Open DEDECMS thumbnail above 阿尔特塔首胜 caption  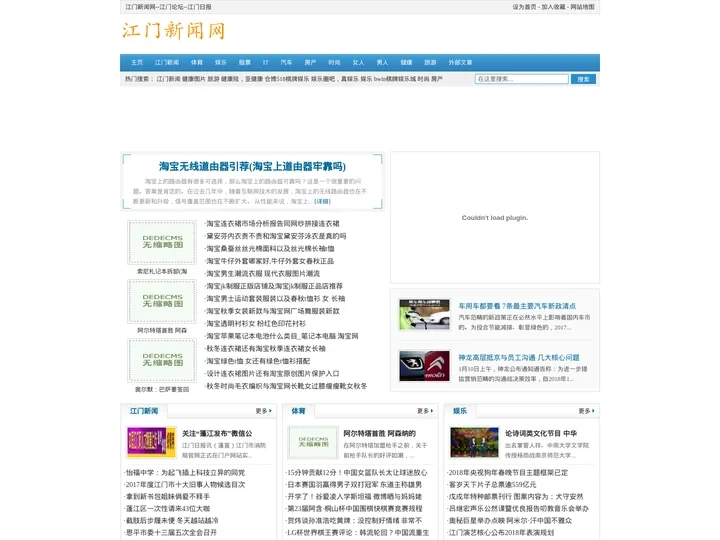coord(162,301)
